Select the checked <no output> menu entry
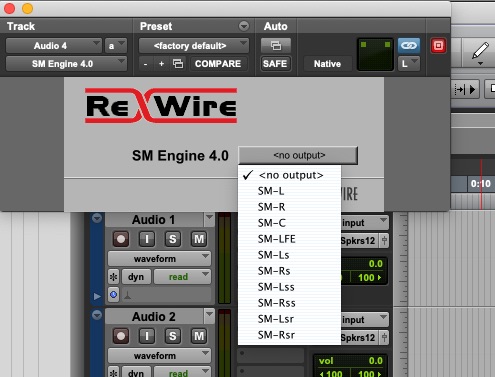This screenshot has width=495, height=377. coord(289,175)
